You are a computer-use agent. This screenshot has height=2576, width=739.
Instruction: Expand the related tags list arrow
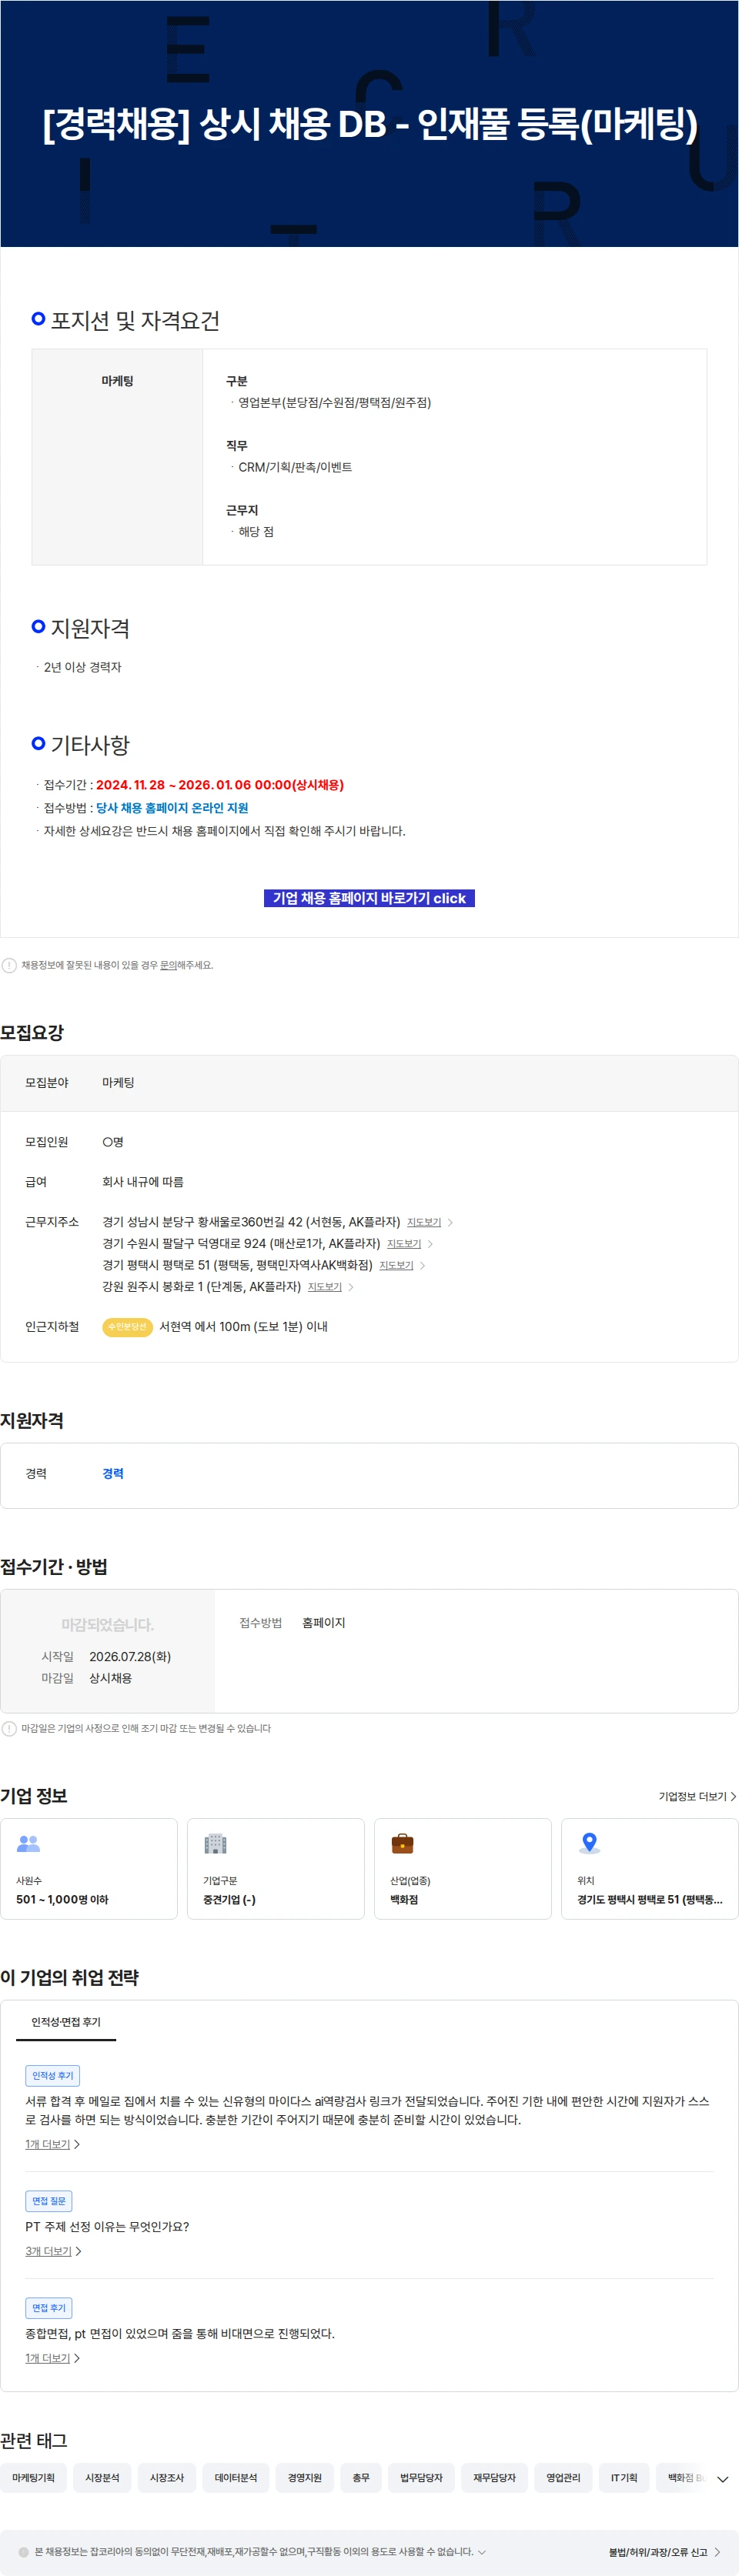click(723, 2479)
